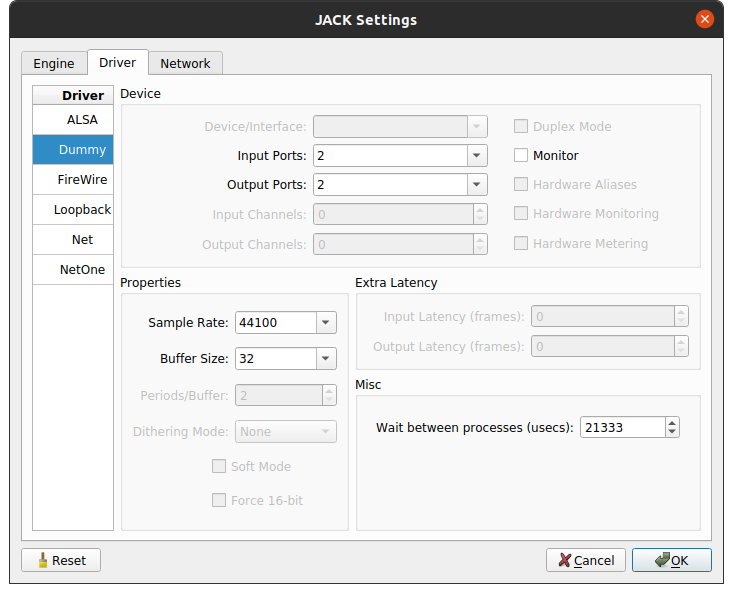
Task: Click the Output Channels spin box
Action: coord(400,244)
